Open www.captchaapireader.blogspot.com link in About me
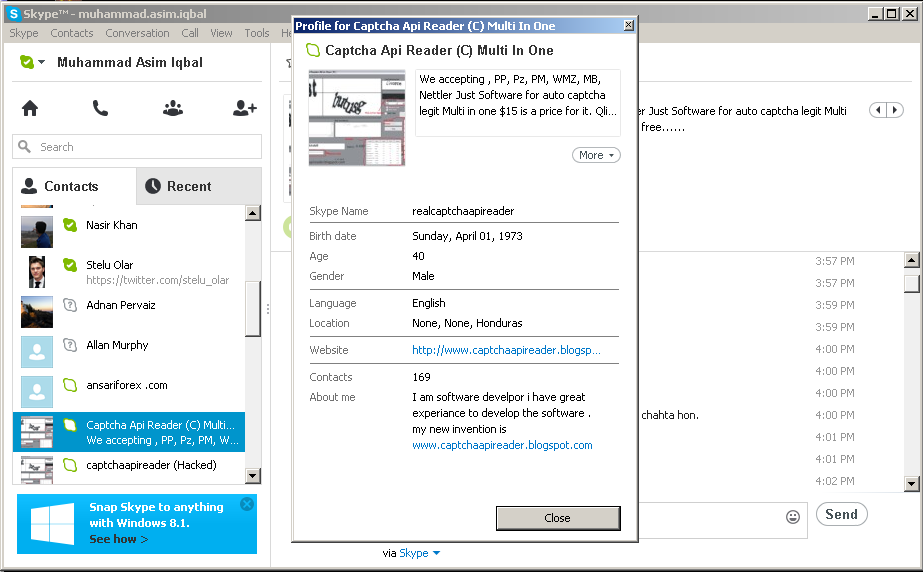The width and height of the screenshot is (923, 572). 502,445
